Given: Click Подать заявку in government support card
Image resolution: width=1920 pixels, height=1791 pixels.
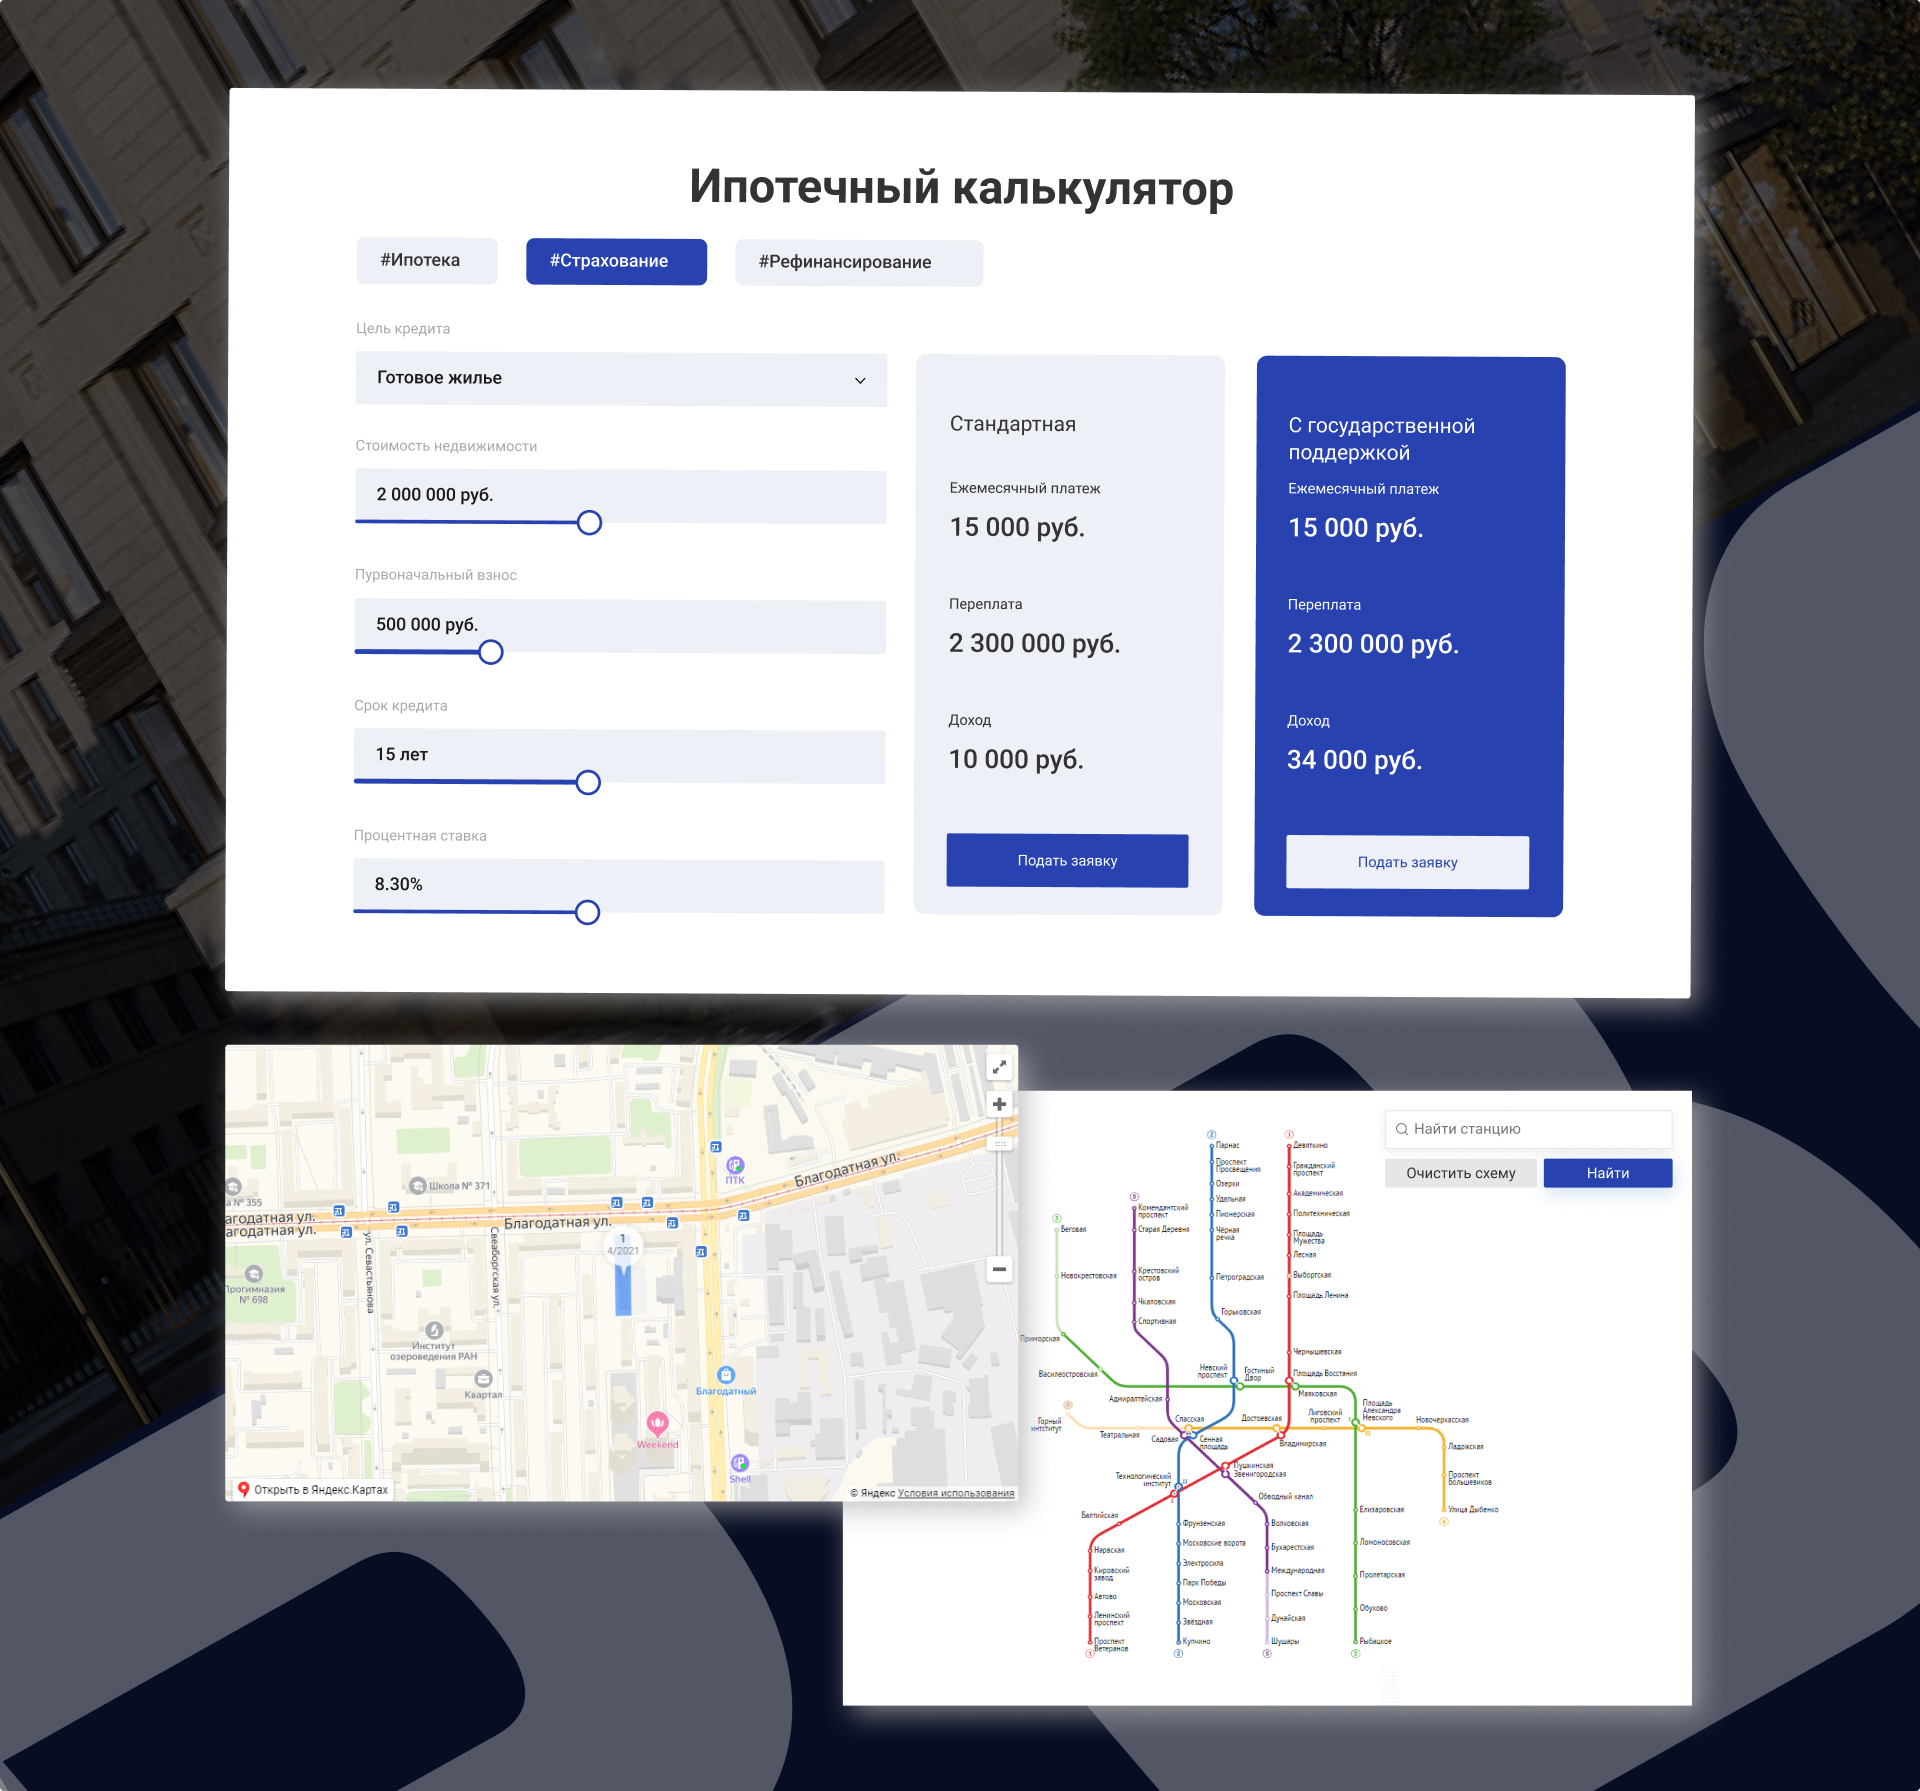Looking at the screenshot, I should point(1407,862).
